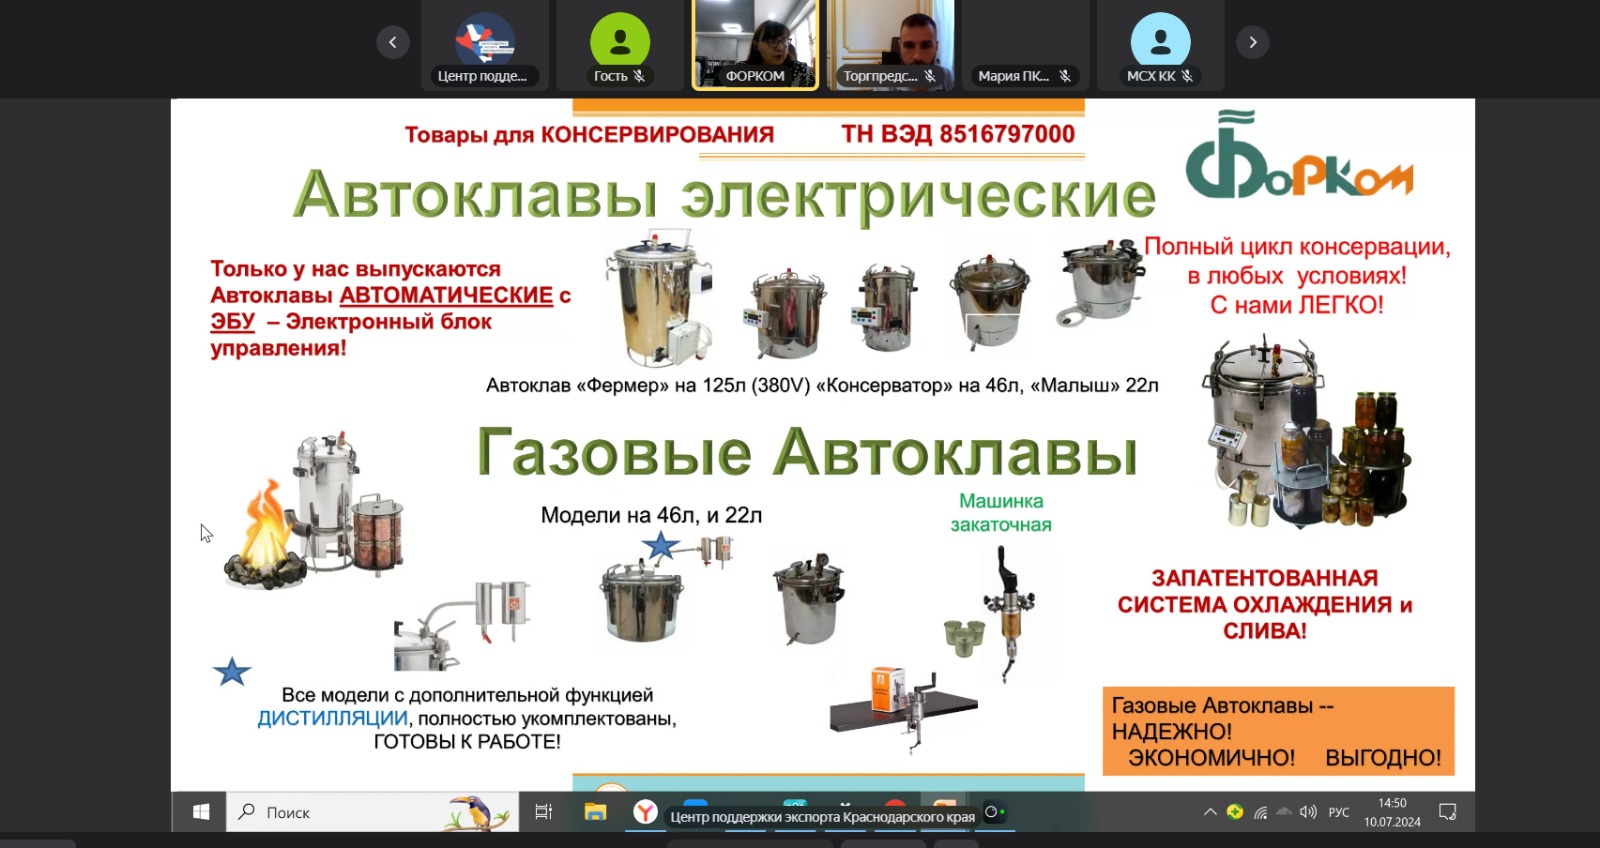Image resolution: width=1600 pixels, height=848 pixels.
Task: Click the blue ДИСТИЛЛЯЦИИ word
Action: click(333, 718)
